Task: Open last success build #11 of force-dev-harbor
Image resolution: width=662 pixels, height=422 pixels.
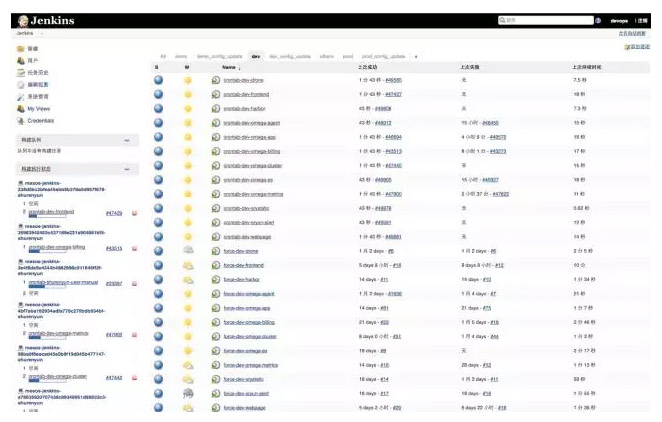Action: [384, 280]
